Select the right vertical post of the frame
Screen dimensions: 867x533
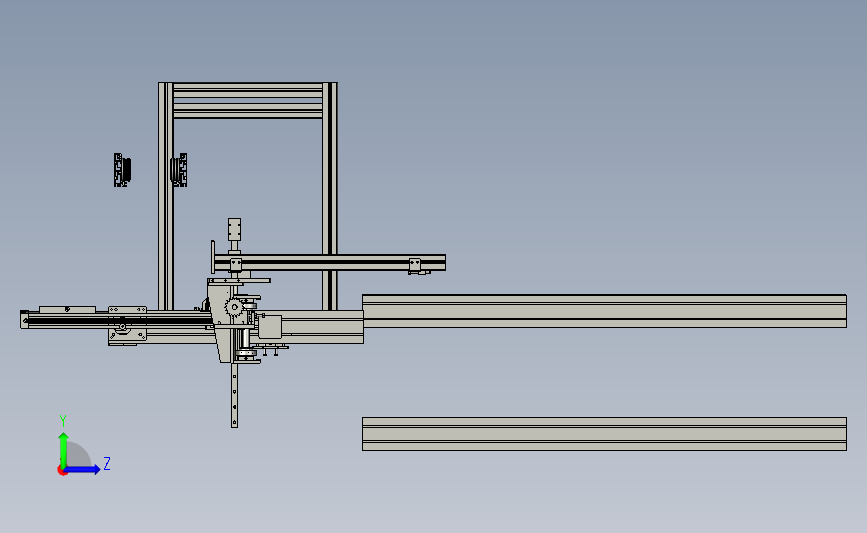[x=330, y=196]
